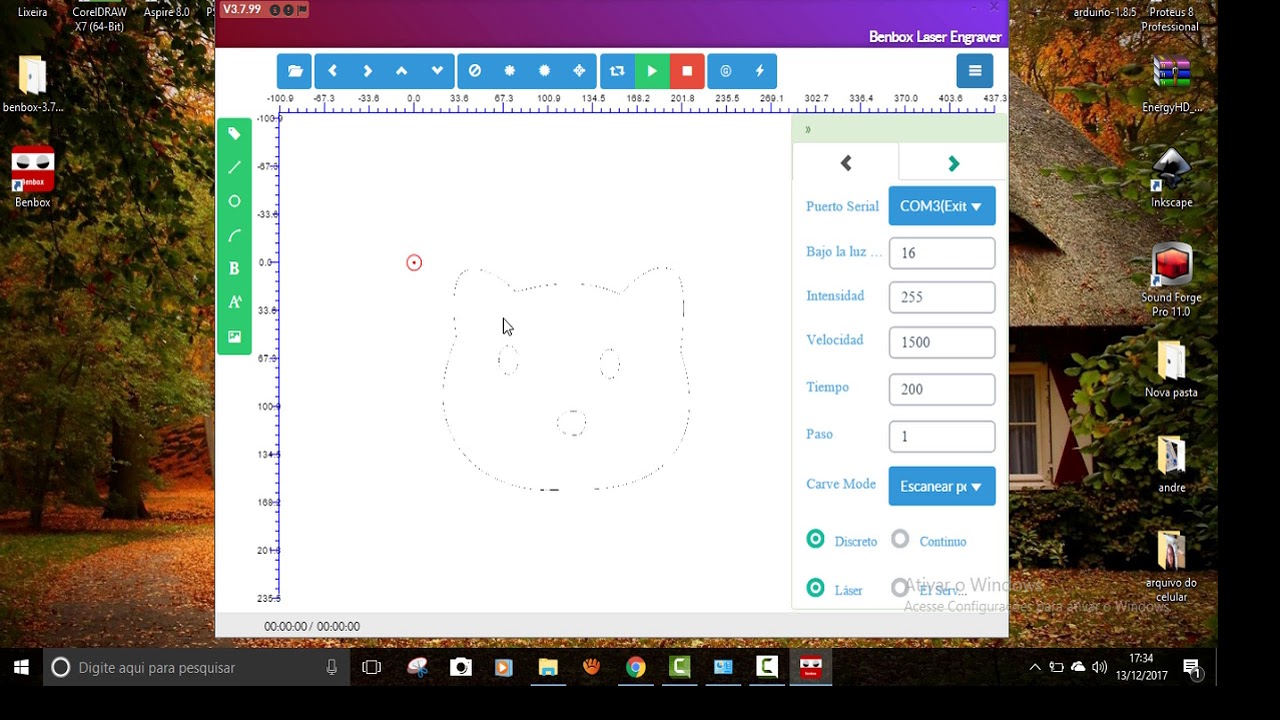Go to next settings page with green arrow
Viewport: 1280px width, 720px height.
[x=953, y=163]
